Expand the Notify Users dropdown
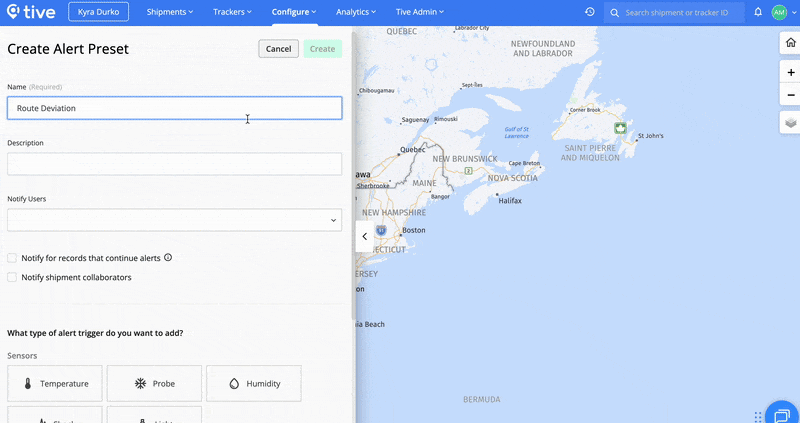Image resolution: width=800 pixels, height=423 pixels. [x=174, y=220]
